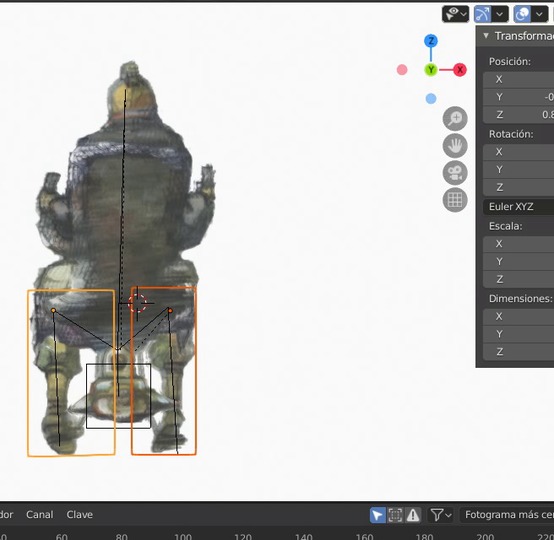
Task: Select the right orange leg bone box
Action: click(x=164, y=371)
